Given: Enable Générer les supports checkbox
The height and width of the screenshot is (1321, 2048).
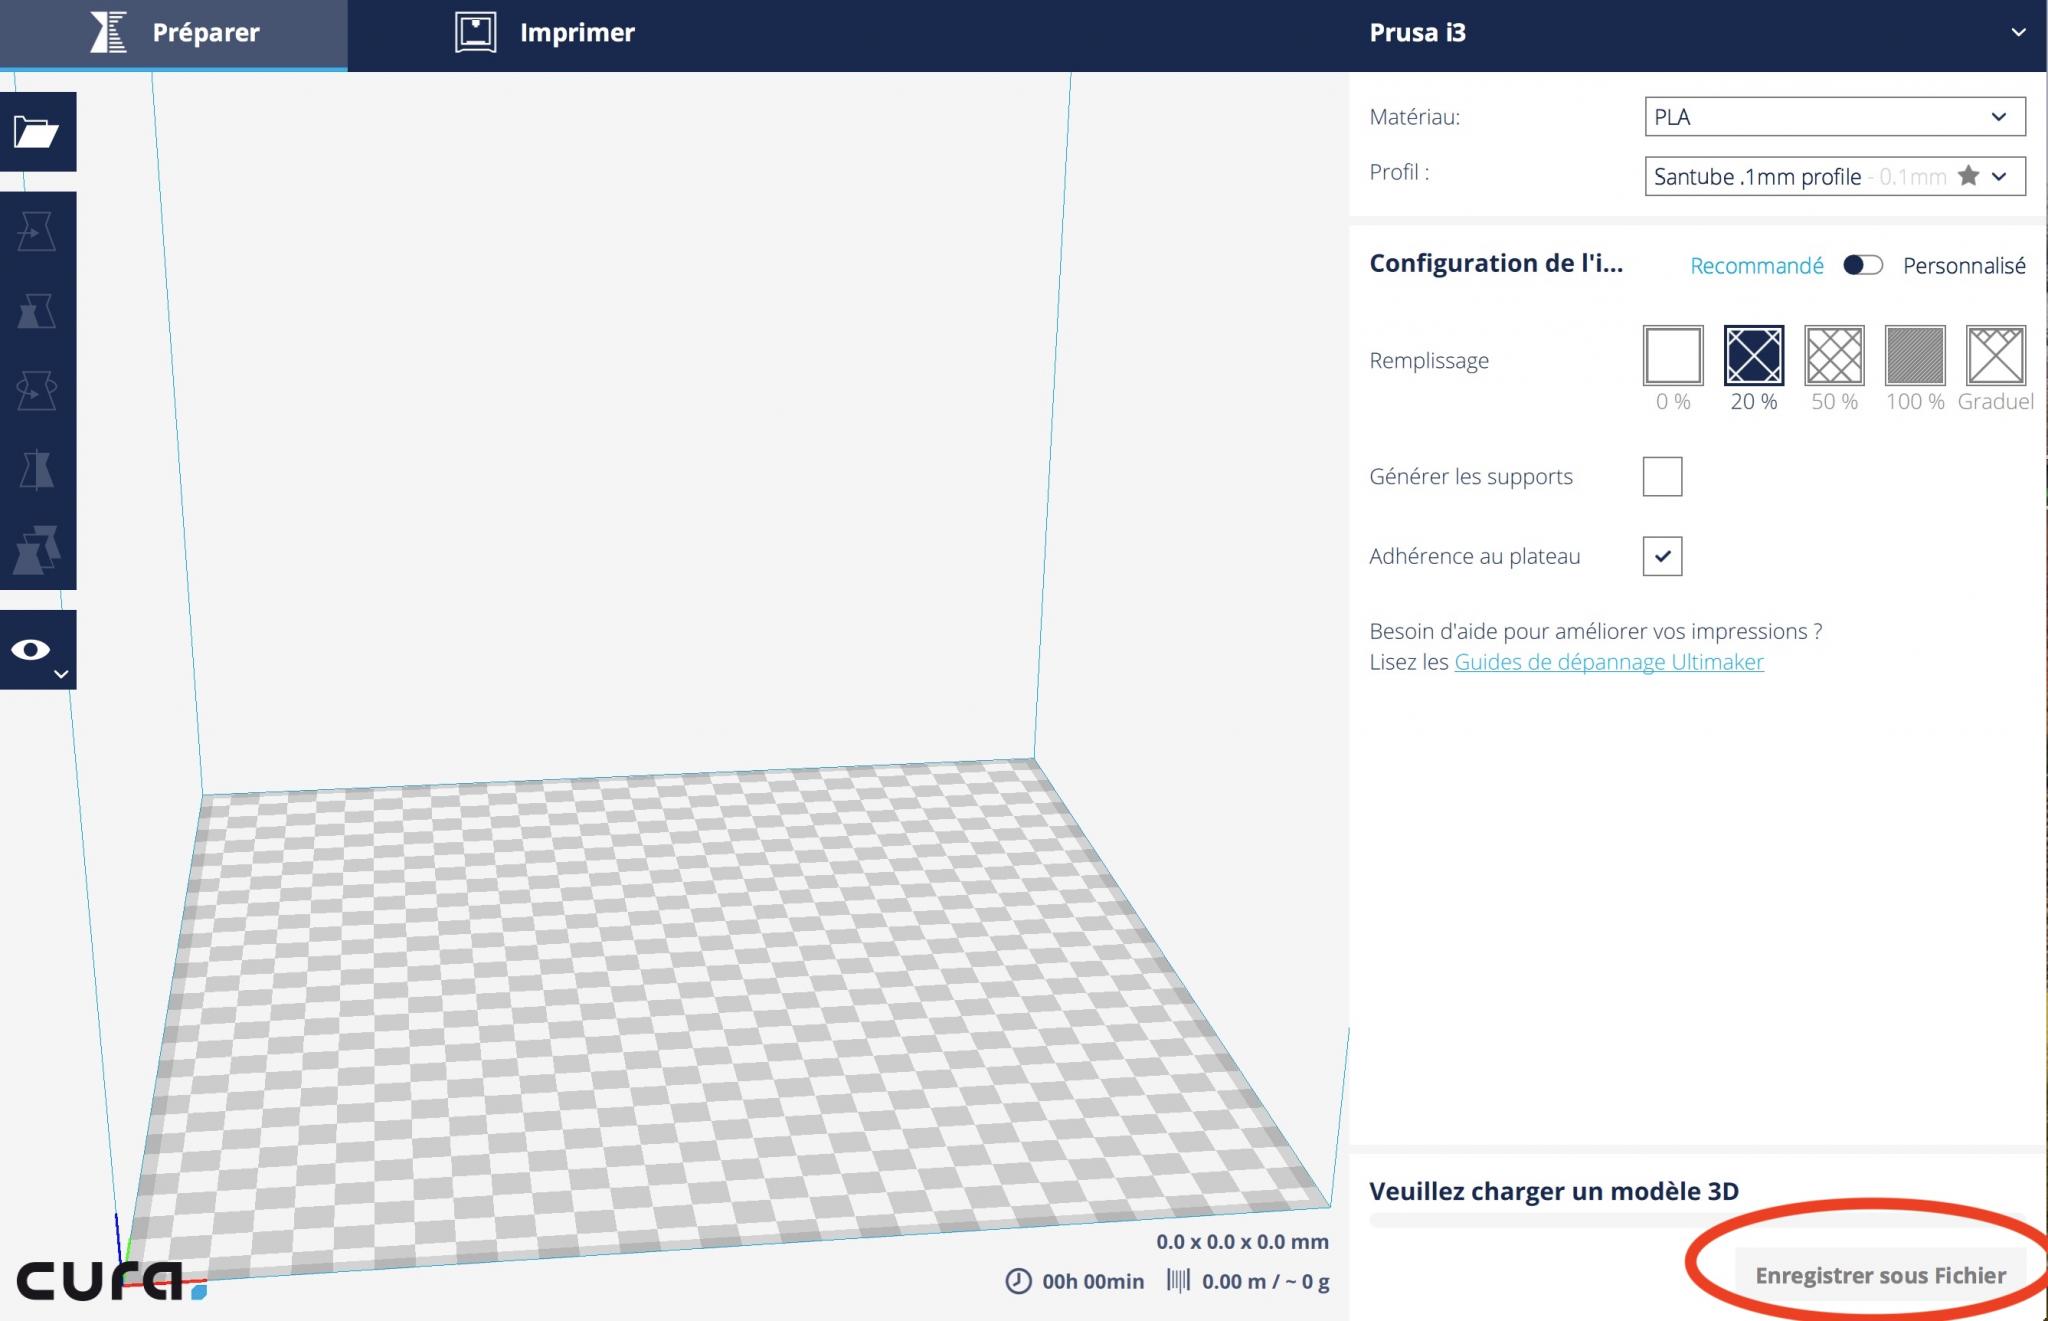Looking at the screenshot, I should tap(1662, 476).
